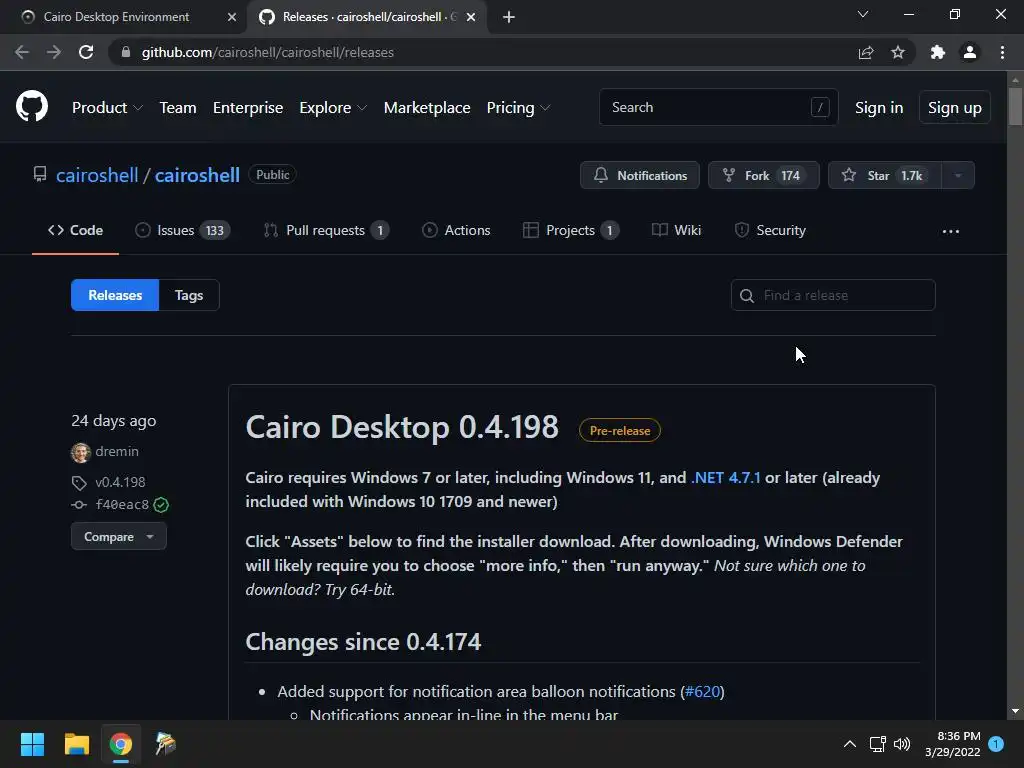Open the Team page
Screen dimensions: 1024x768
click(x=178, y=108)
